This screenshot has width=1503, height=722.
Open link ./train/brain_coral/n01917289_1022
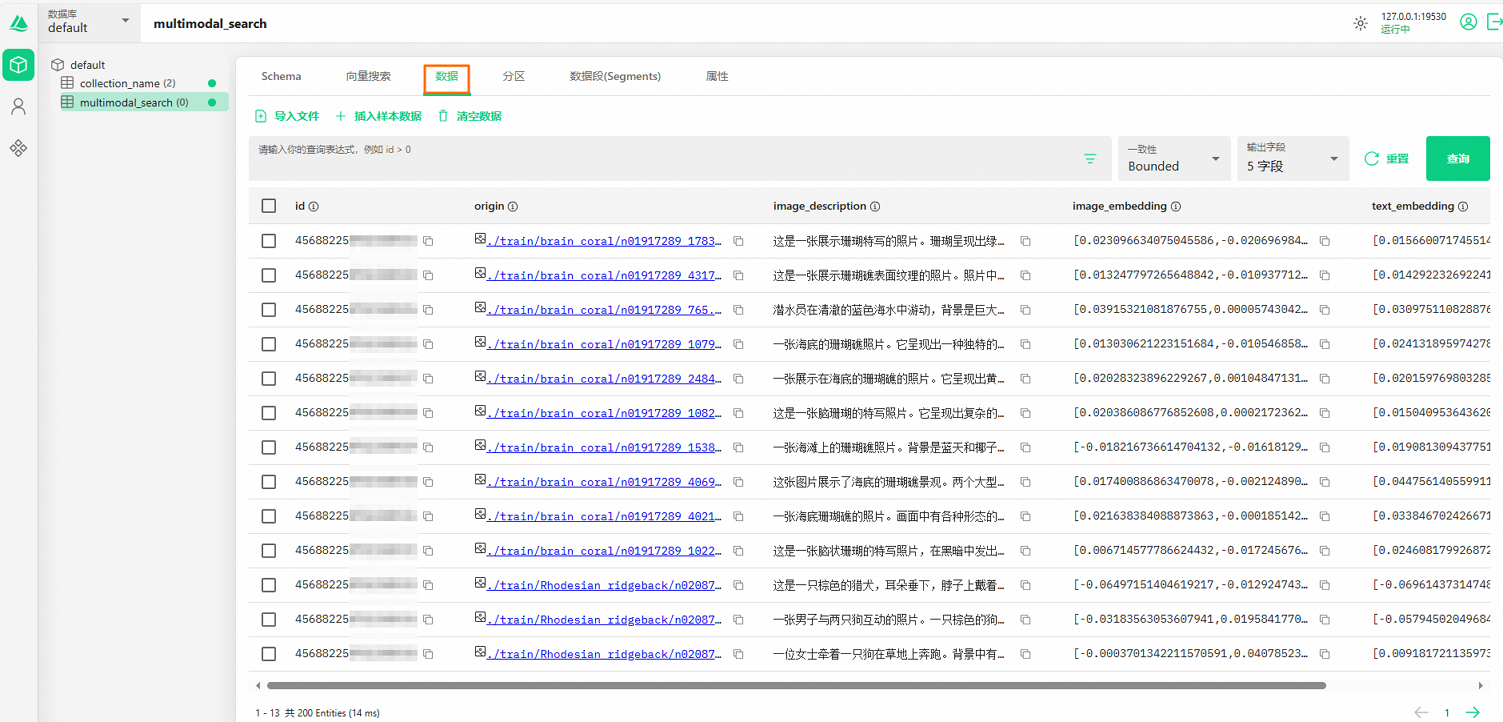click(603, 551)
